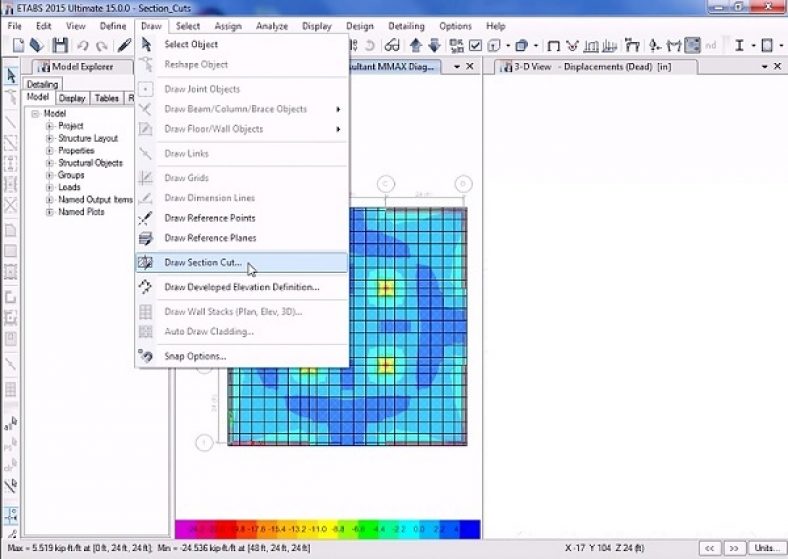Image resolution: width=788 pixels, height=559 pixels.
Task: Click the move up arrow toolbar icon
Action: coord(415,46)
